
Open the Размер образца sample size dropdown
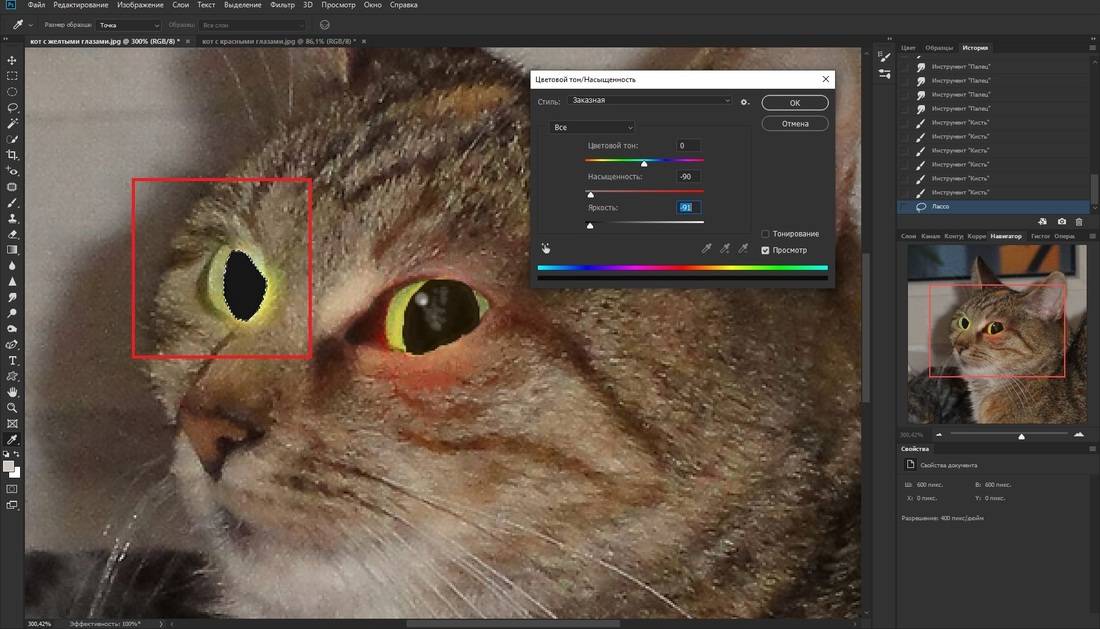[x=128, y=25]
